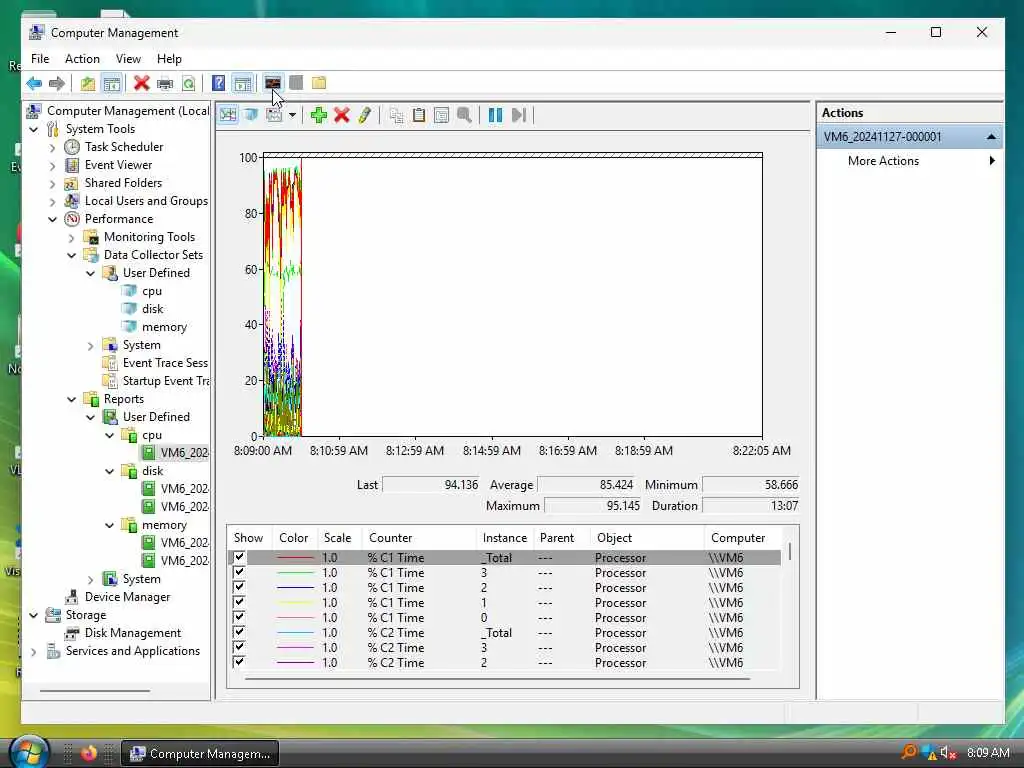1024x768 pixels.
Task: Open the Help menu
Action: (x=169, y=59)
